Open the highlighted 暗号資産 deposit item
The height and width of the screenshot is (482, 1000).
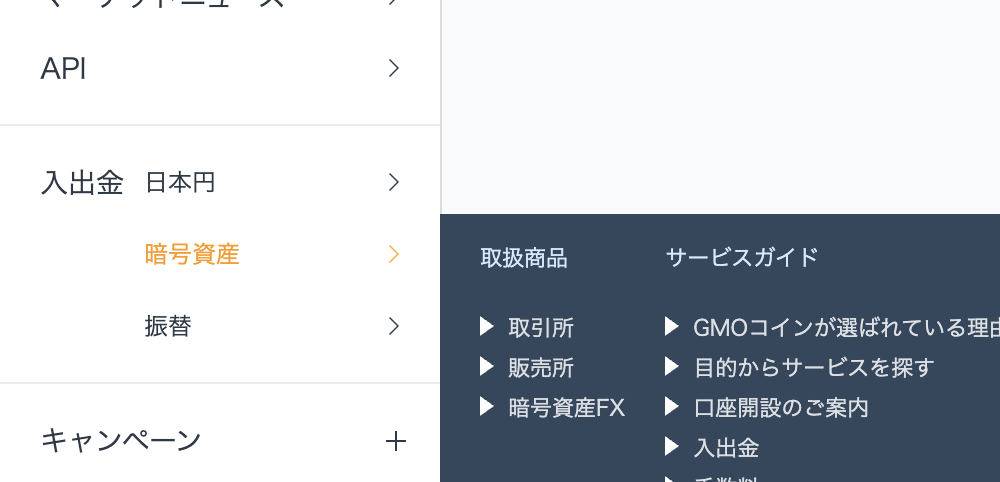192,254
